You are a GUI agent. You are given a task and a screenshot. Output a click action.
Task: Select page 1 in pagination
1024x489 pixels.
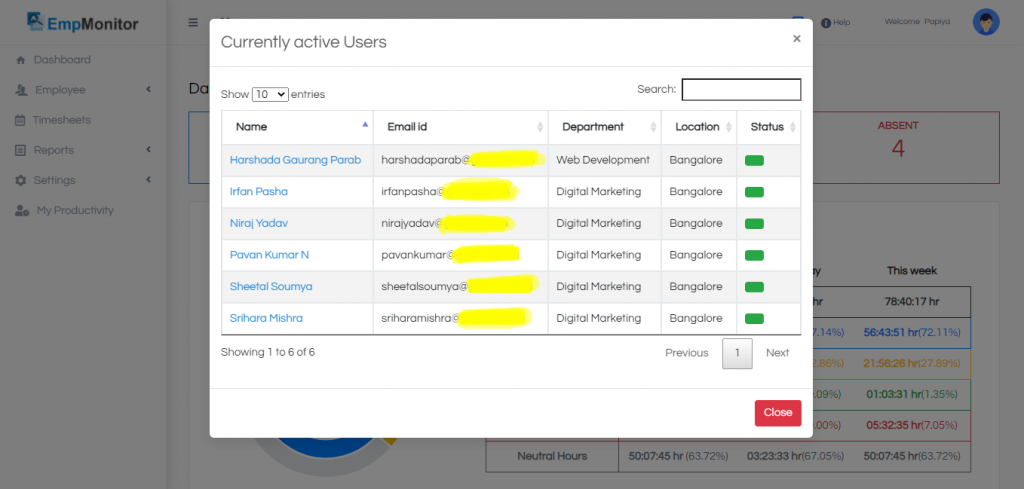point(737,353)
